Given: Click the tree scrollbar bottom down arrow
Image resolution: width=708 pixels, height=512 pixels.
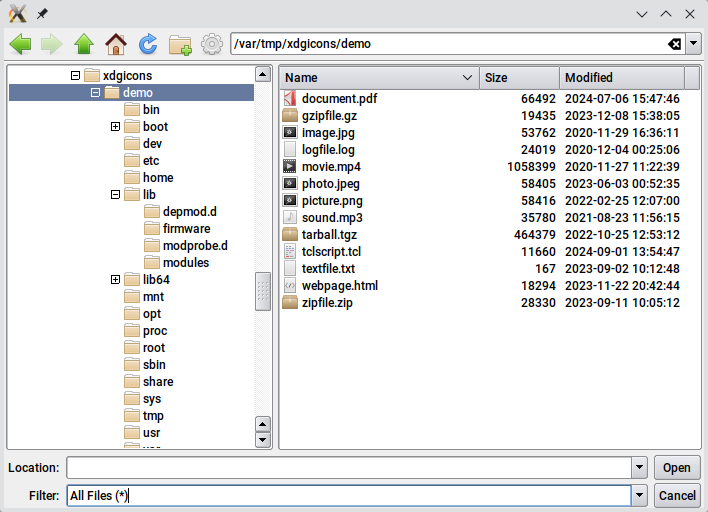Looking at the screenshot, I should [263, 440].
